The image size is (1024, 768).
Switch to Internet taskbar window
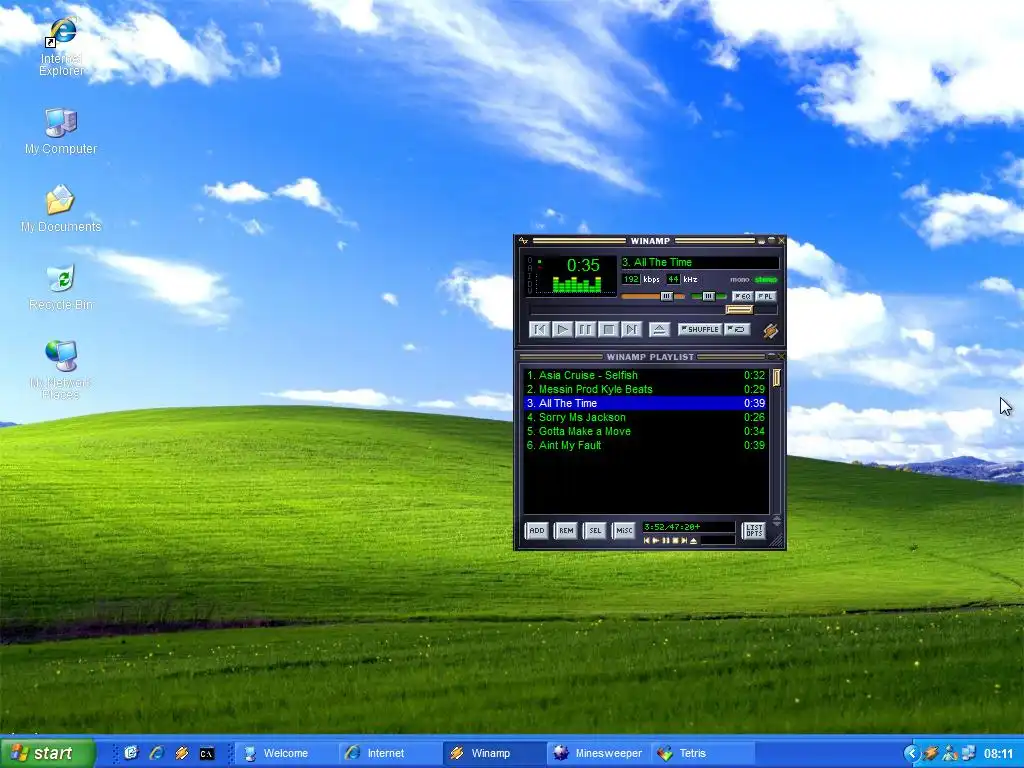point(390,753)
